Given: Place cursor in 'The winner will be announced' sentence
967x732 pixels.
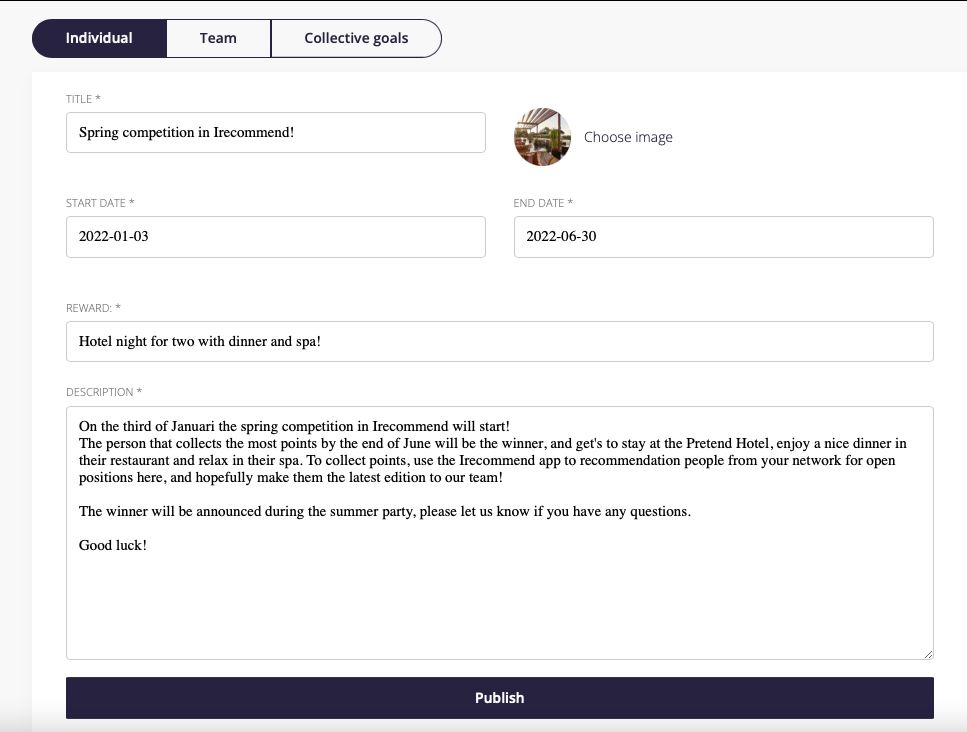Looking at the screenshot, I should 385,511.
